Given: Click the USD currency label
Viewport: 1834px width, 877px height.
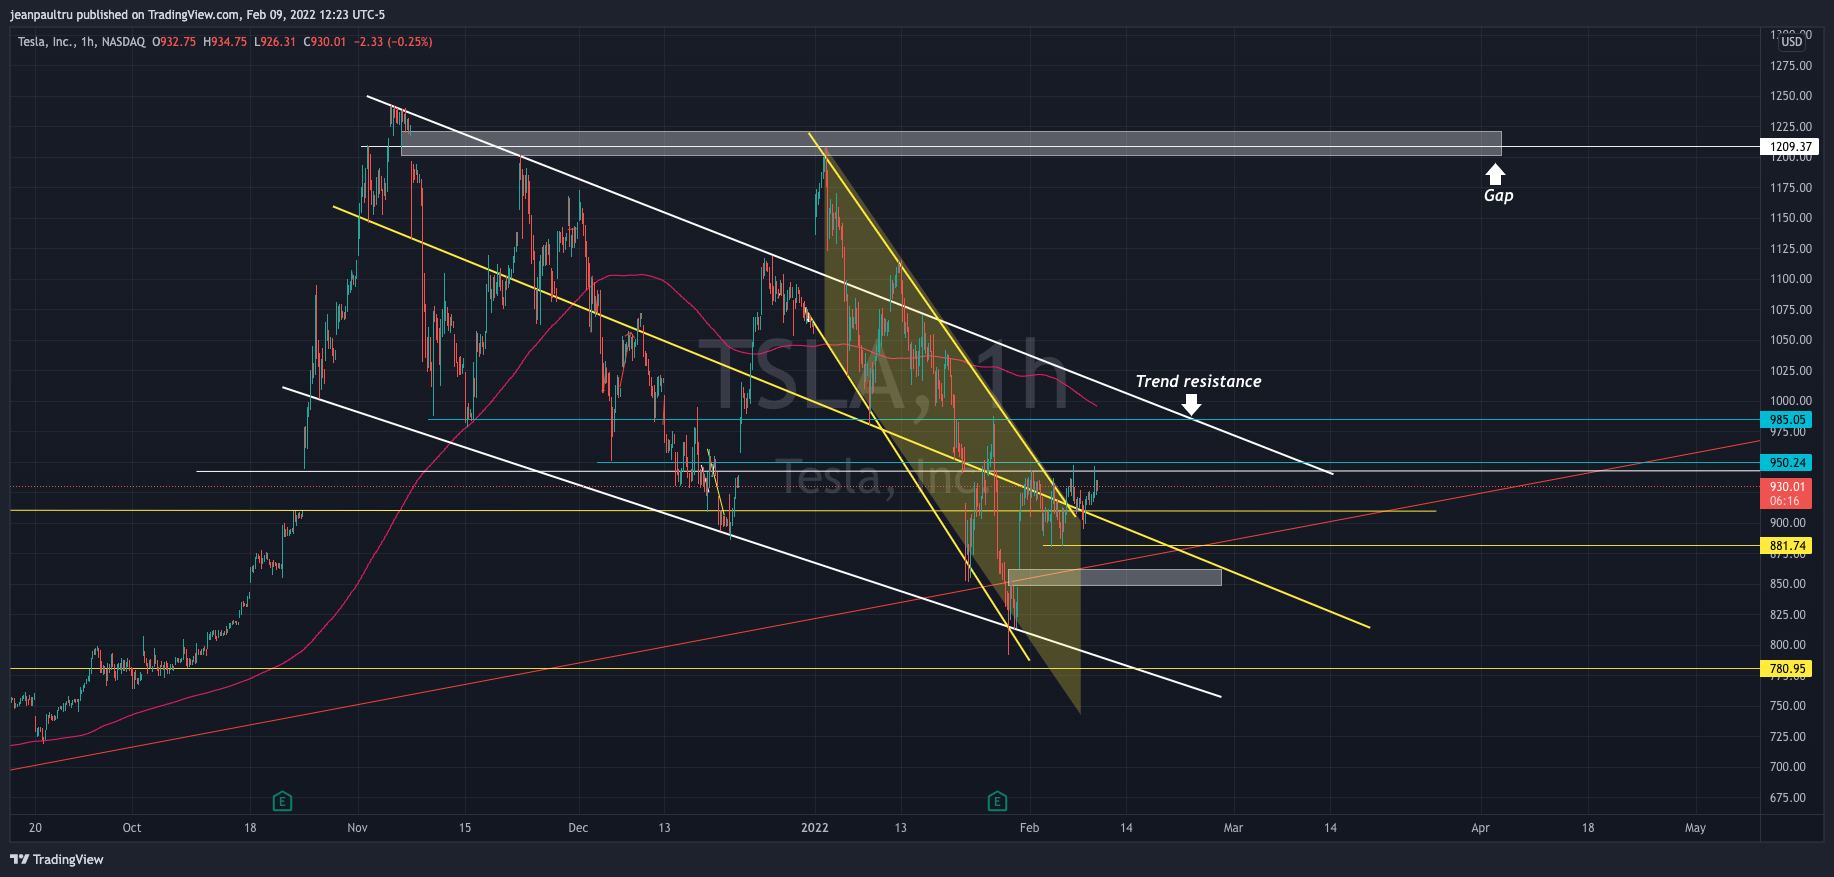Looking at the screenshot, I should 1791,42.
